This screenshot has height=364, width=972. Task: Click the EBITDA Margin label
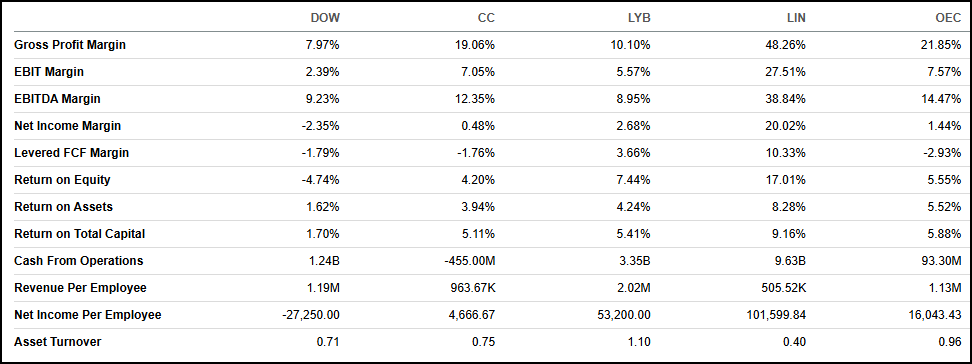[57, 99]
